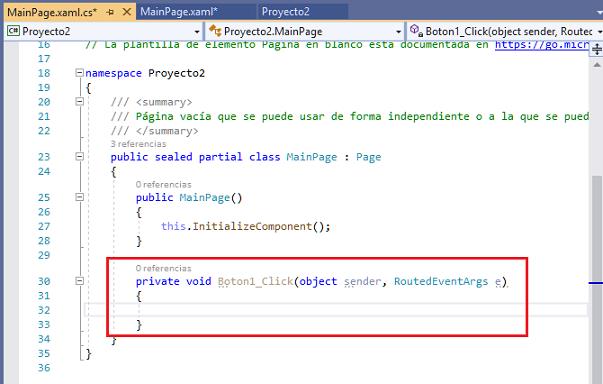The height and width of the screenshot is (384, 603).
Task: Click the method icon beside Boton1_Click
Action: [416, 30]
